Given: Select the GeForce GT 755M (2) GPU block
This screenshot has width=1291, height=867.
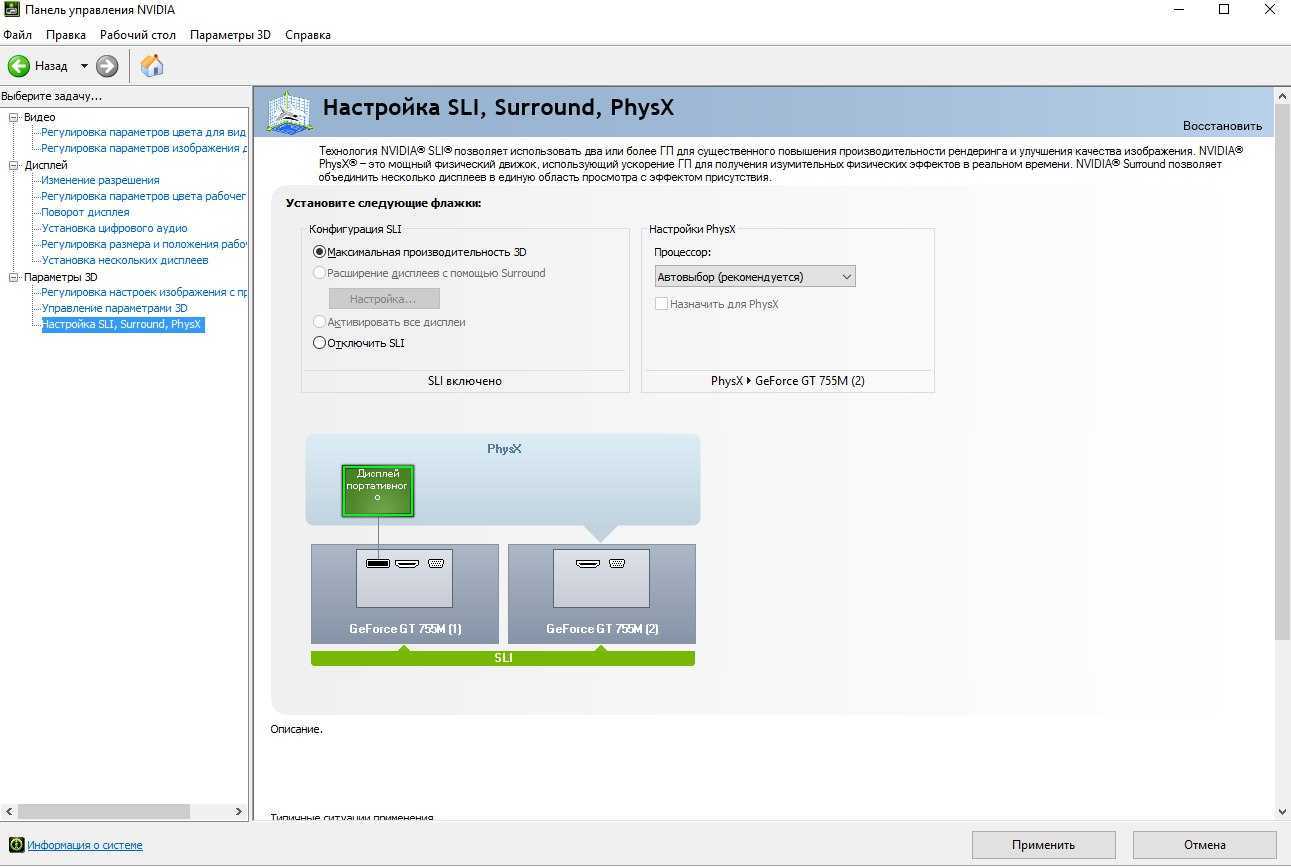Looking at the screenshot, I should click(x=601, y=593).
